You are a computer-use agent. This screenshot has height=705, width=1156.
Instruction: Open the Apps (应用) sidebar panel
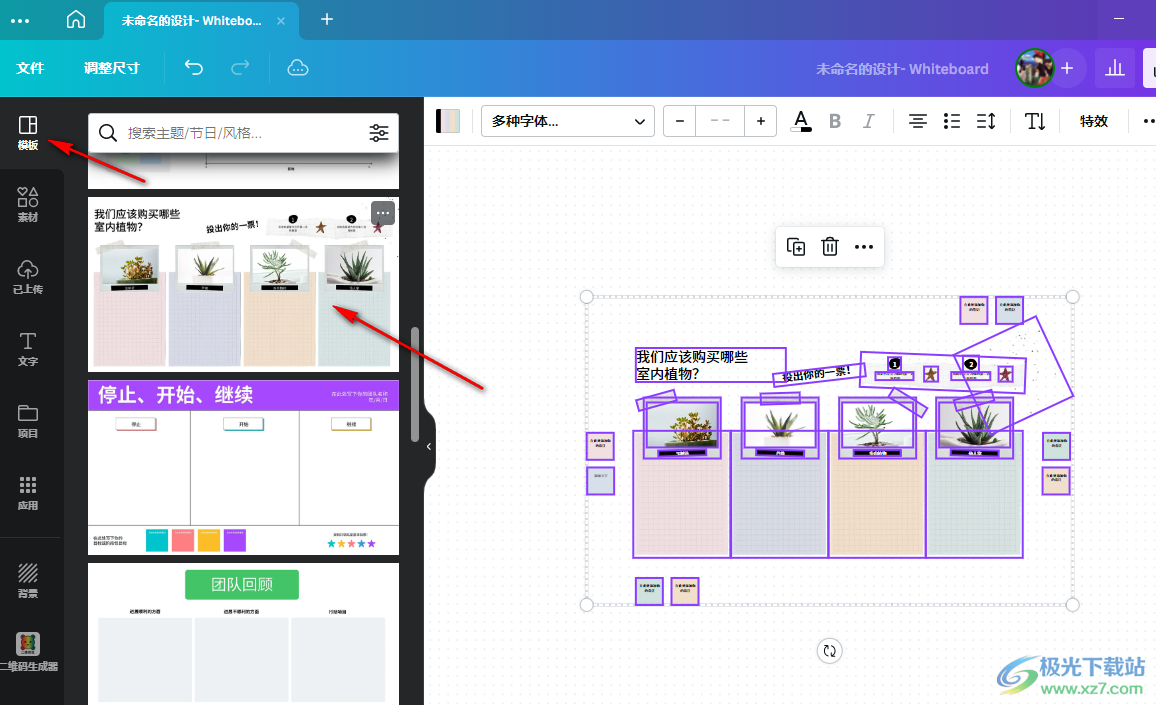pyautogui.click(x=28, y=493)
